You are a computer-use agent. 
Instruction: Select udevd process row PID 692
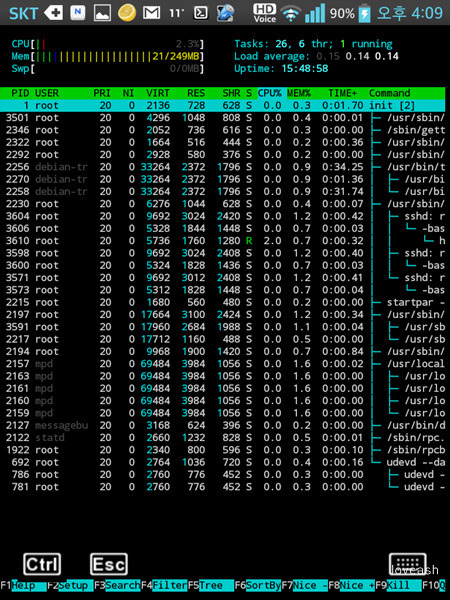point(223,462)
